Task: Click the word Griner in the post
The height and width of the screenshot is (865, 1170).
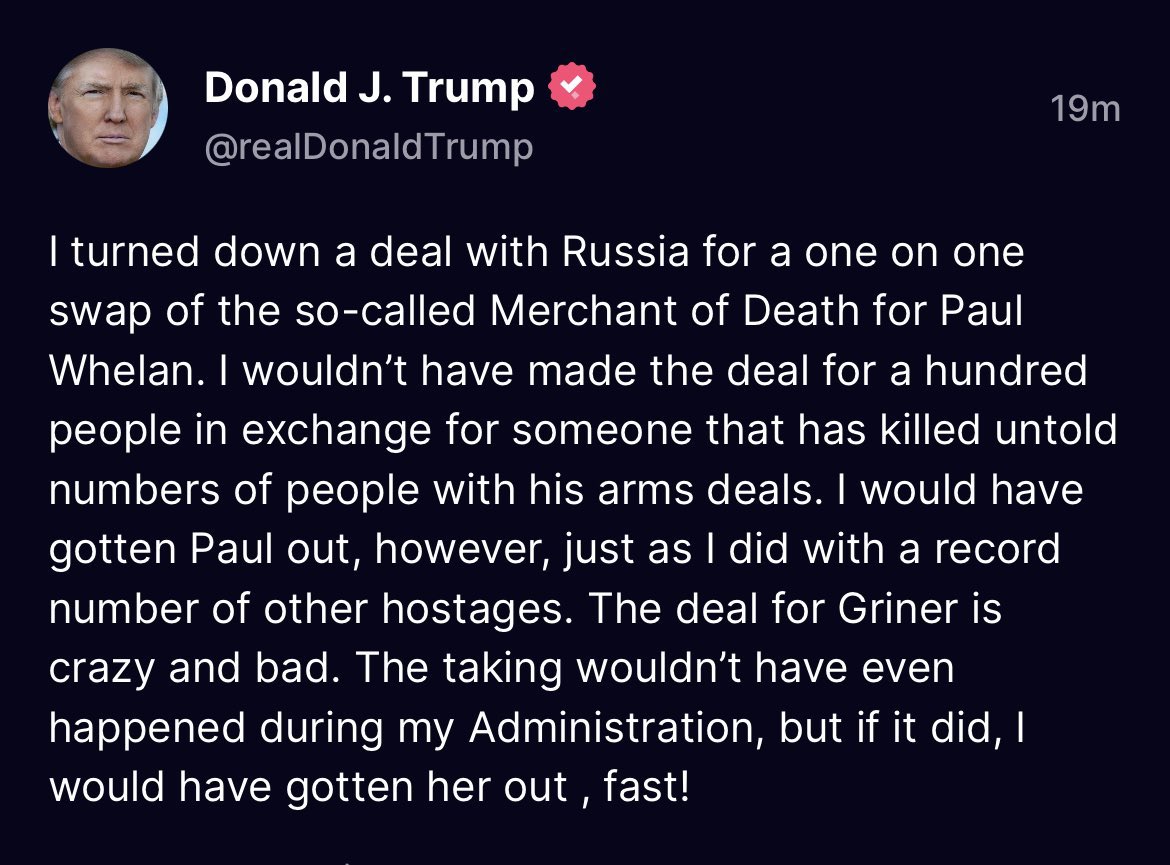Action: tap(897, 608)
